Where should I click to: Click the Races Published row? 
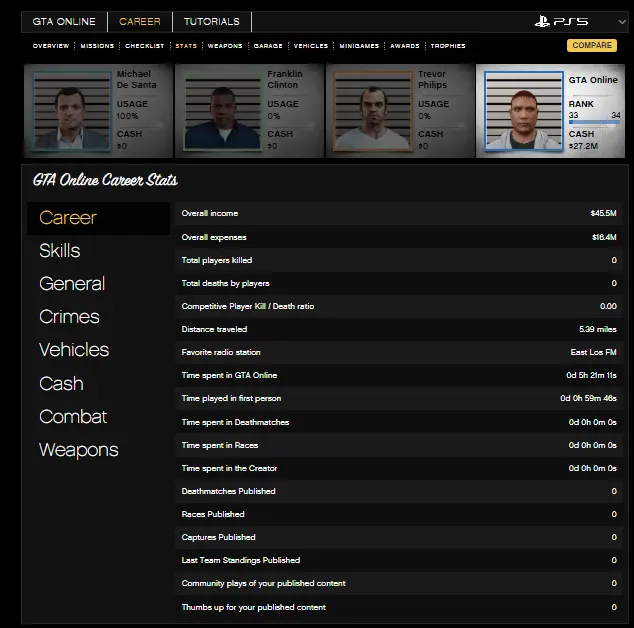[399, 514]
